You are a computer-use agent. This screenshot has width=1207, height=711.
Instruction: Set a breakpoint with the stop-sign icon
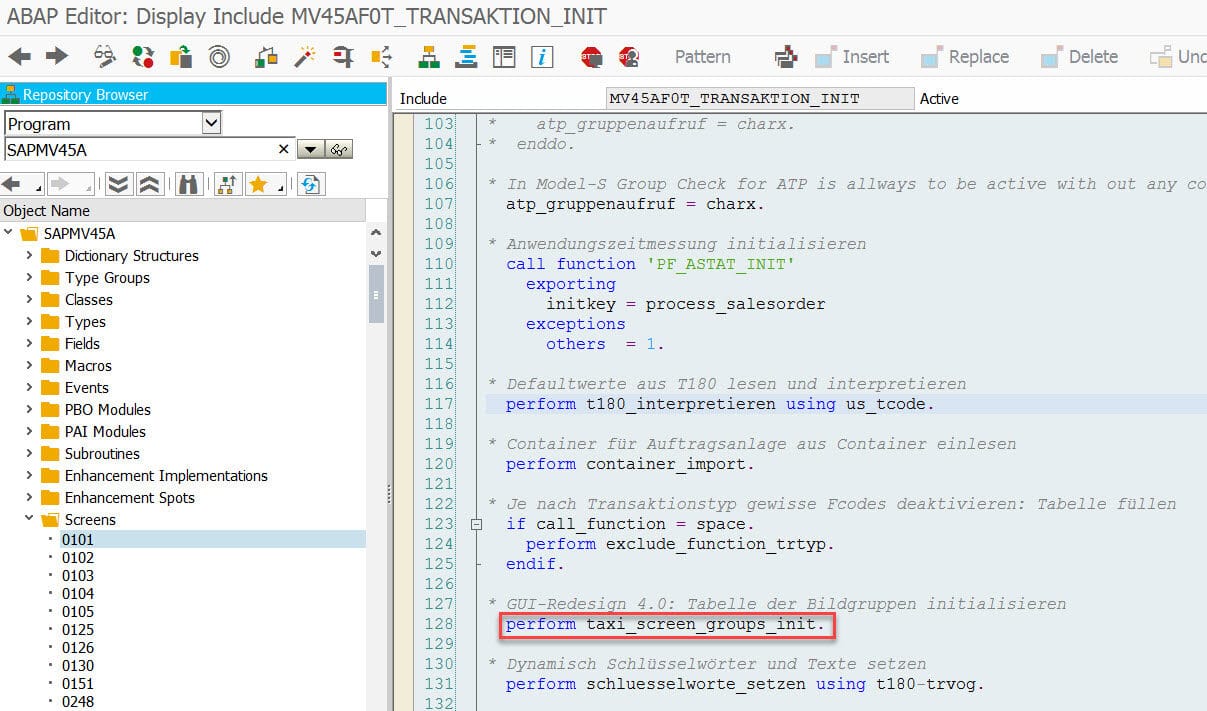click(x=591, y=57)
